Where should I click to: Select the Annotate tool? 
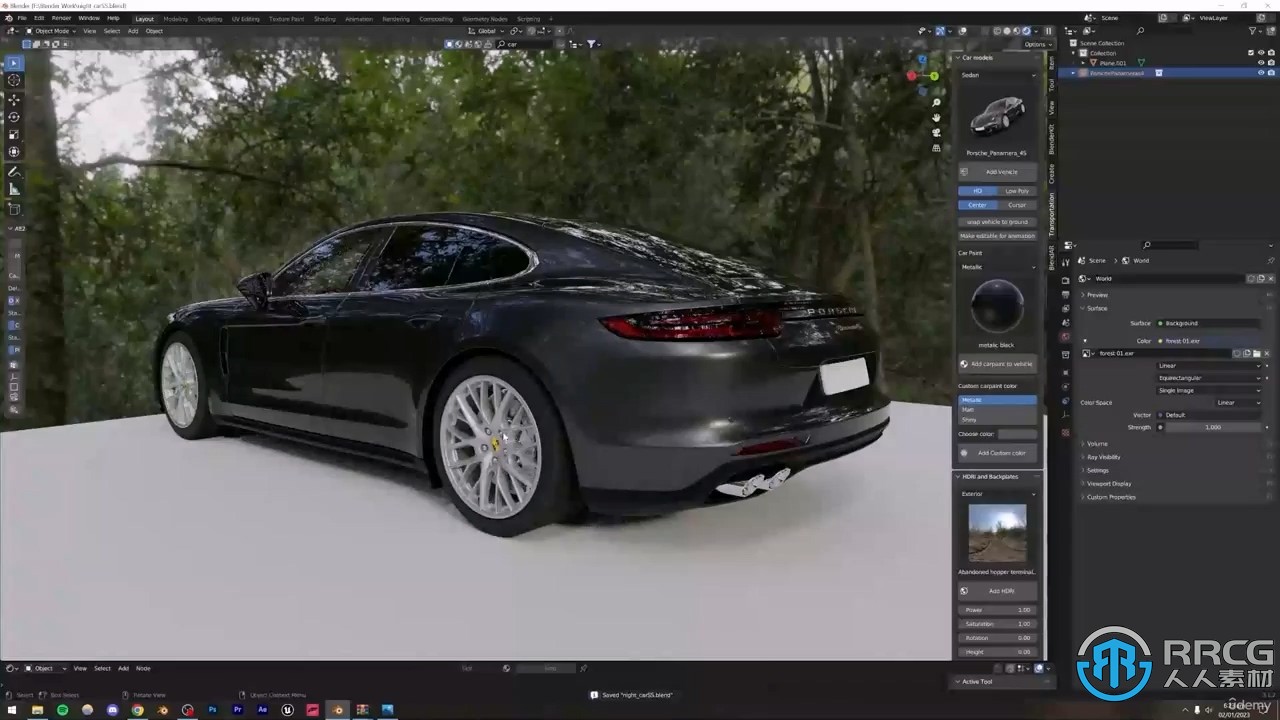(14, 172)
